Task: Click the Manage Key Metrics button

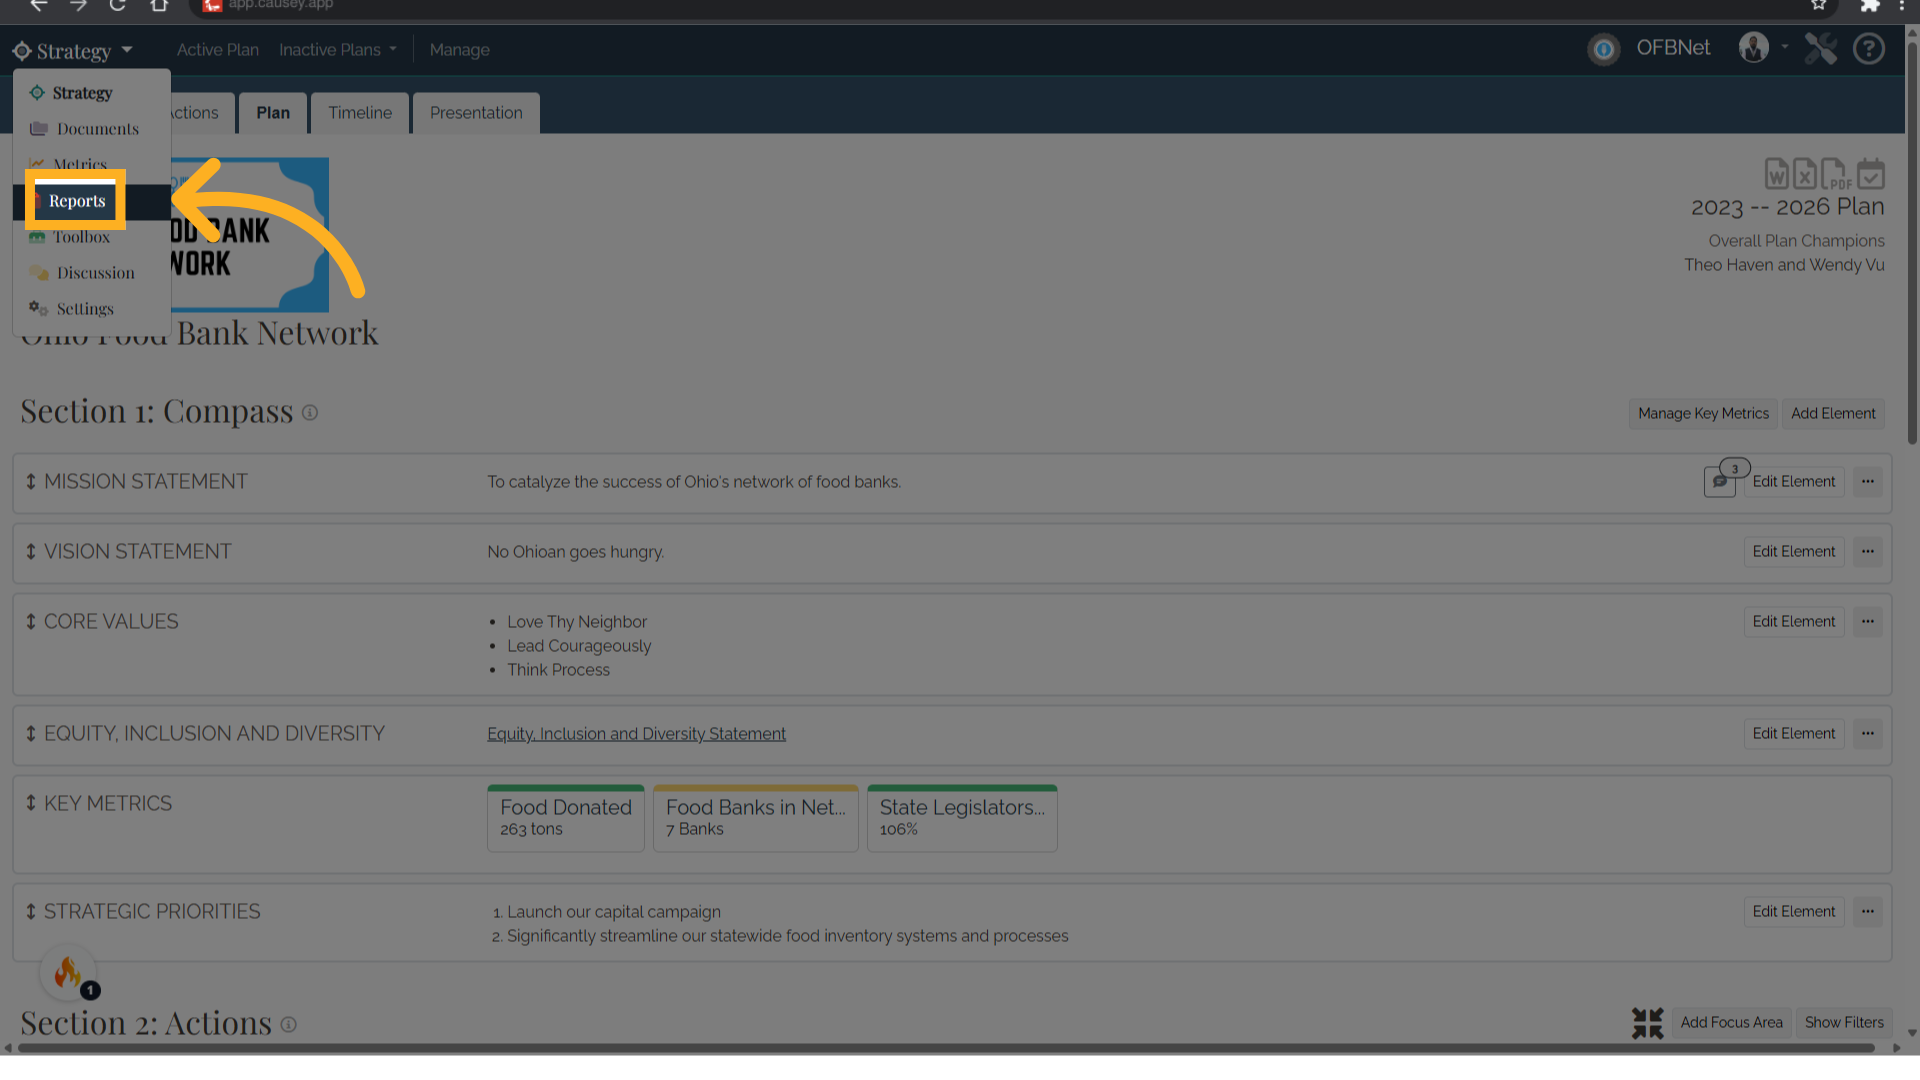Action: click(1703, 414)
